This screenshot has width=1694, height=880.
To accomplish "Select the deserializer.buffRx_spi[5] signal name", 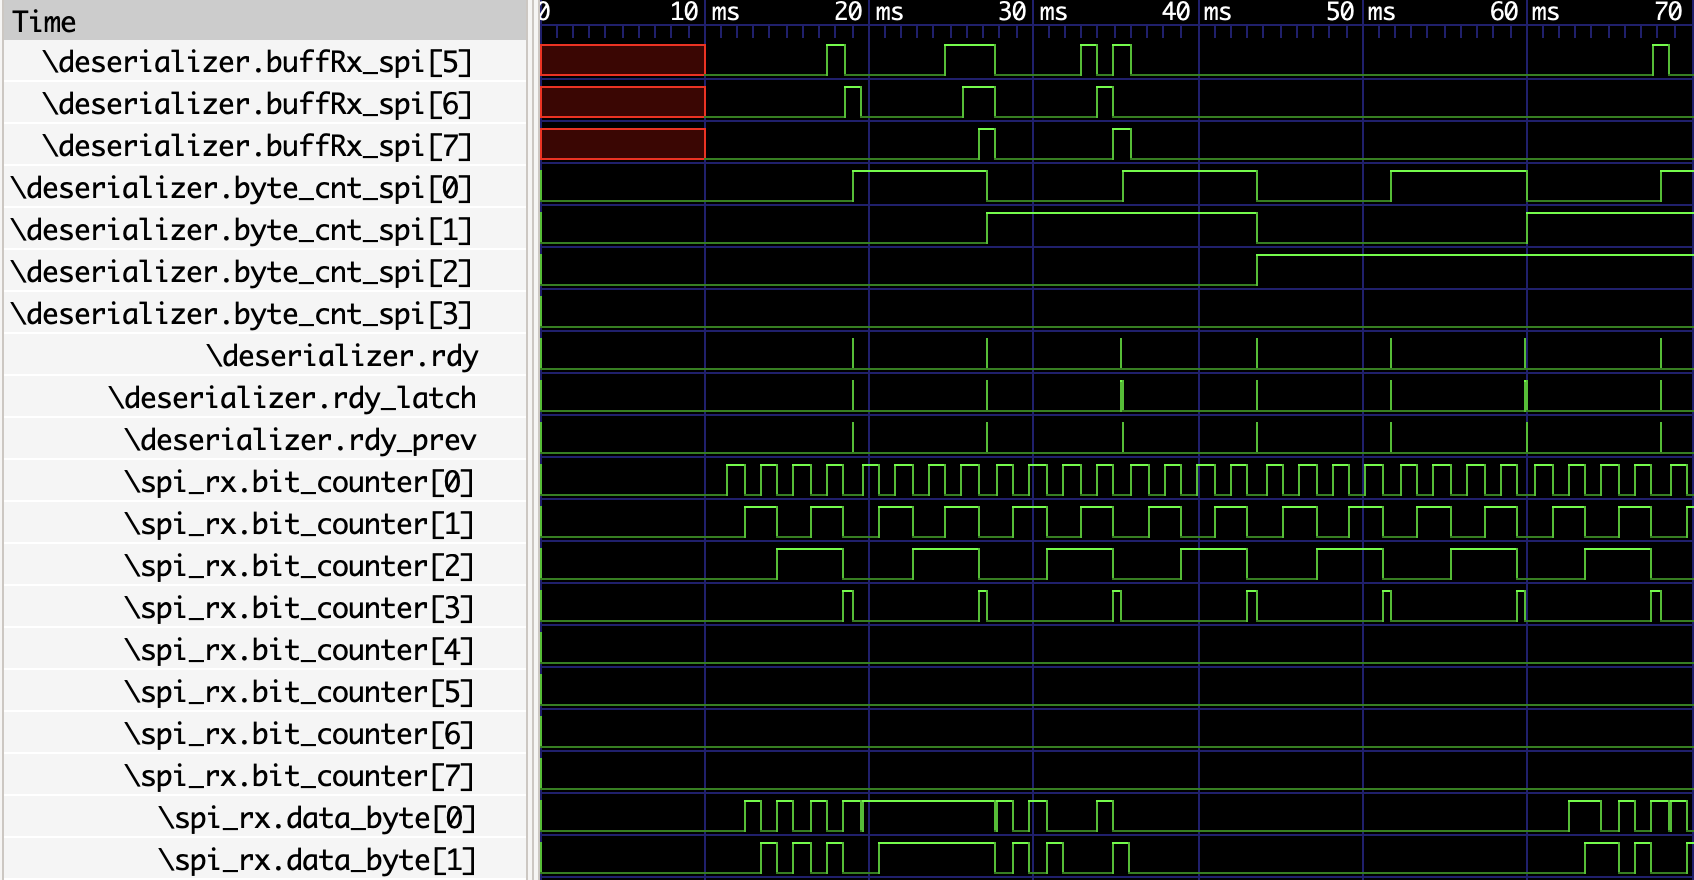I will [256, 62].
